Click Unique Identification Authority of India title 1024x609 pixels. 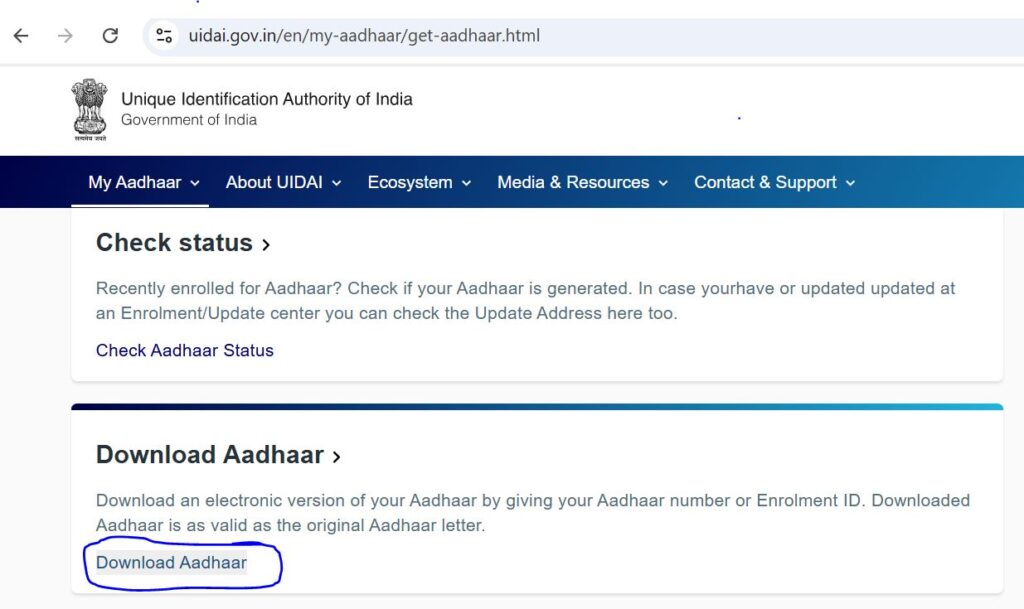coord(266,99)
